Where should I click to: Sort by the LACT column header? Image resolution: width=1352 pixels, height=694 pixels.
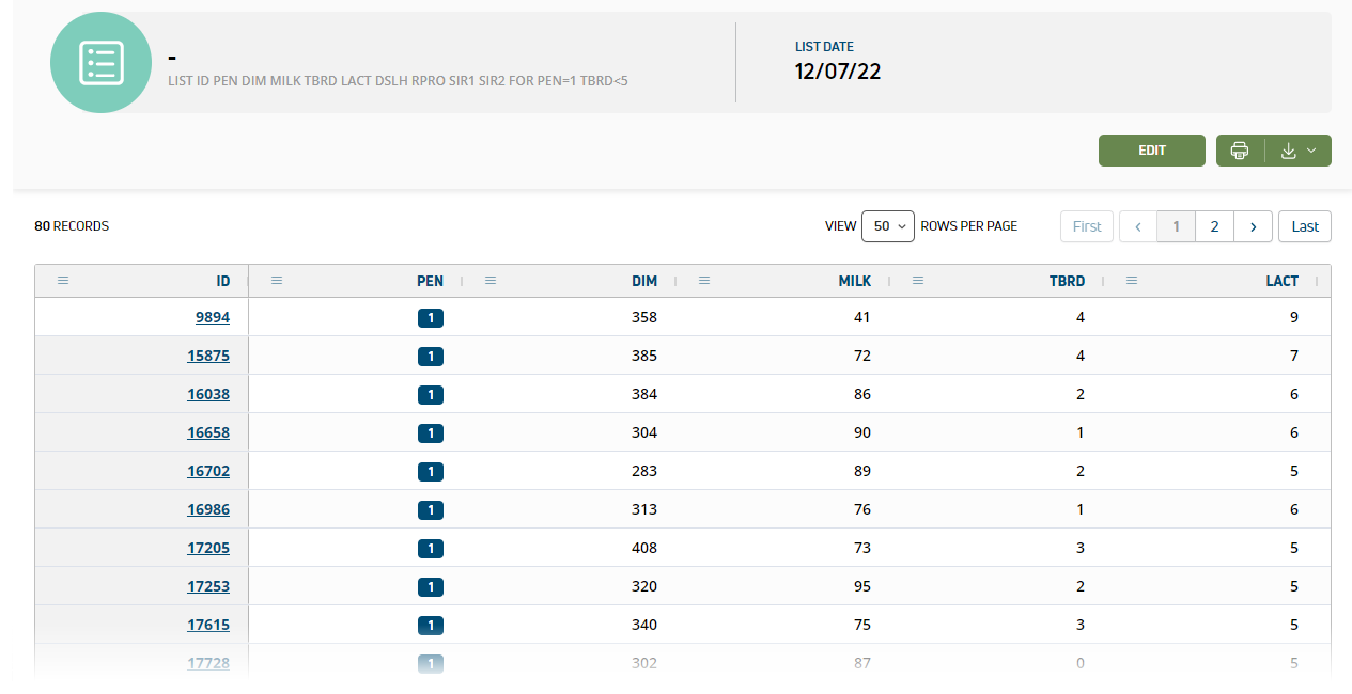(x=1282, y=281)
